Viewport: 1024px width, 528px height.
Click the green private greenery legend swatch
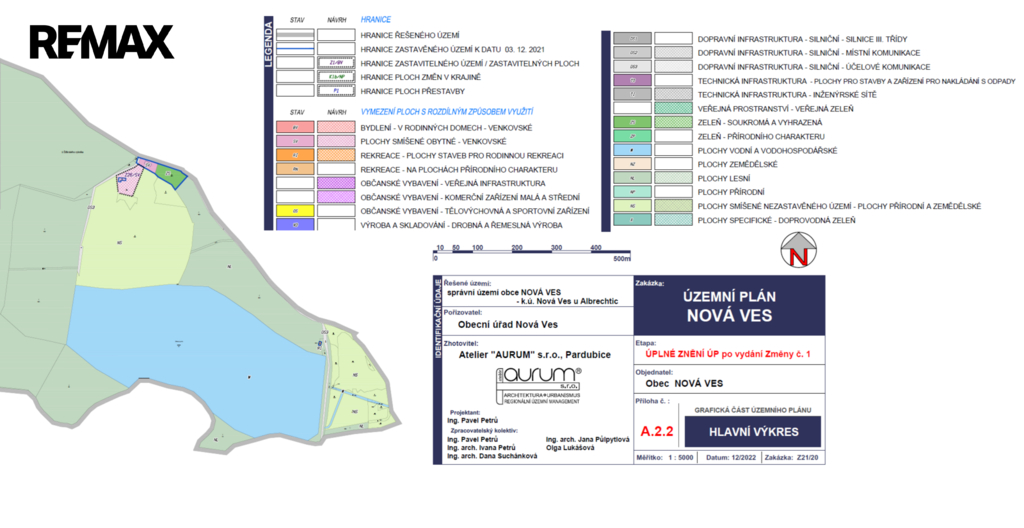coord(632,122)
